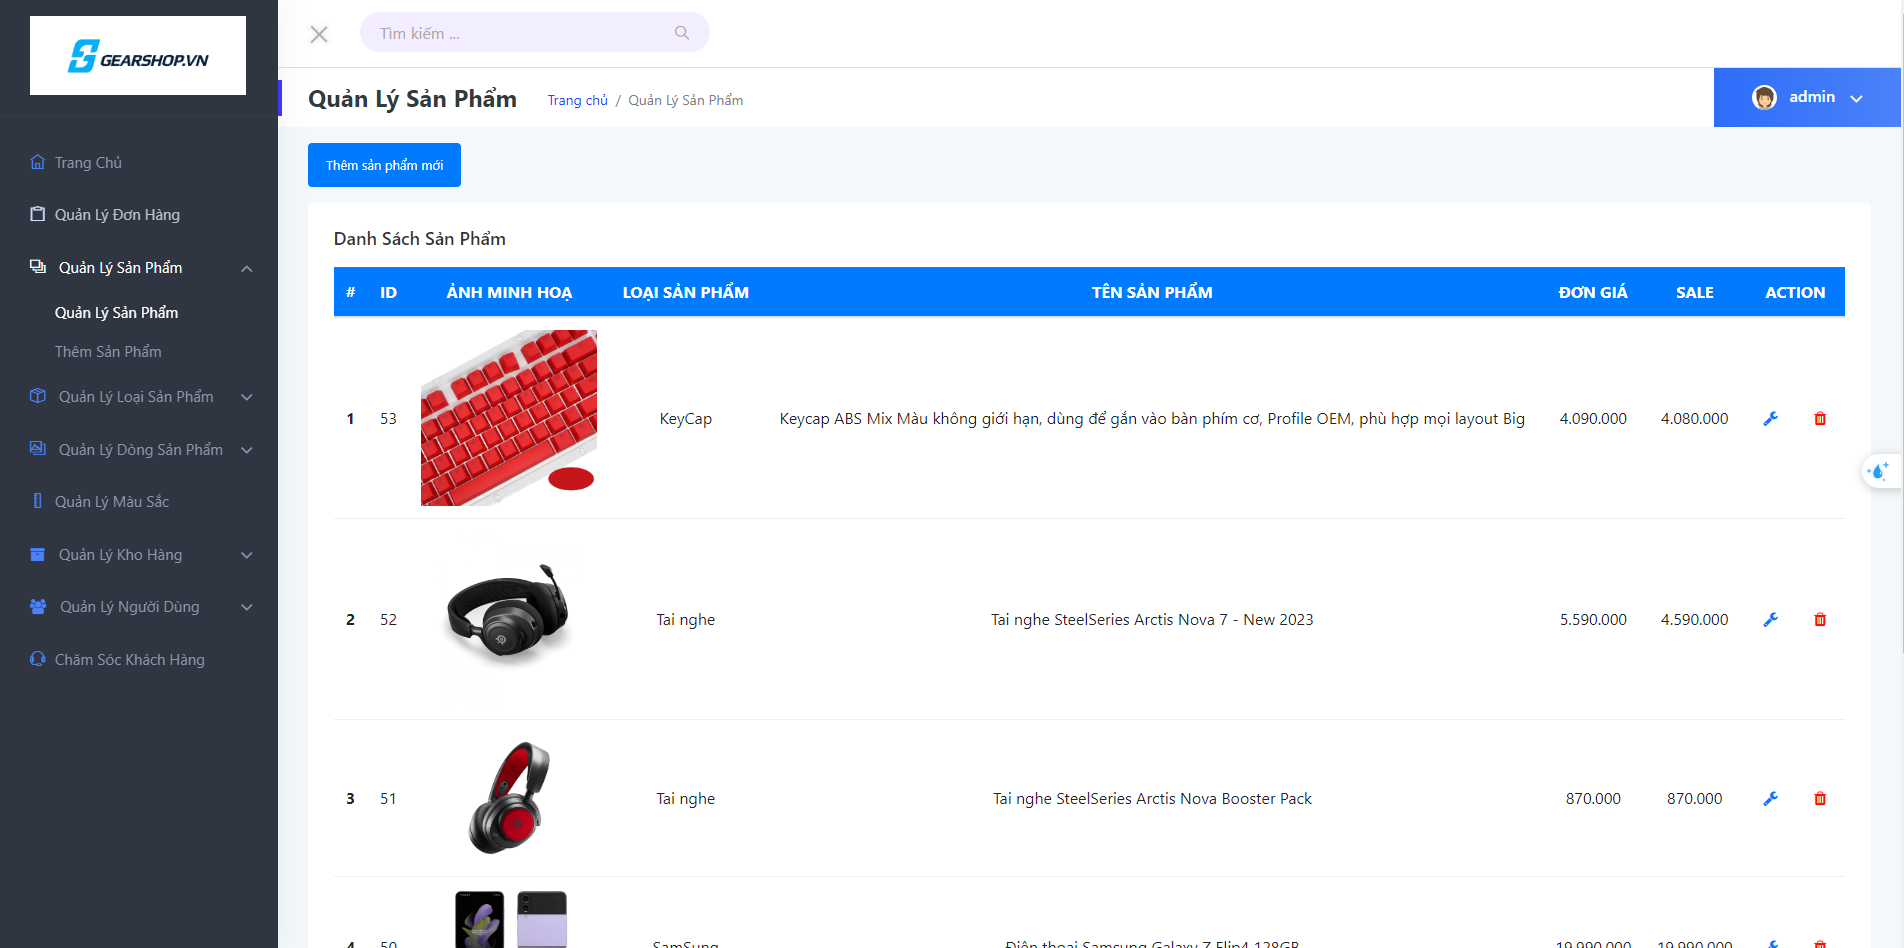Click the 4.080.000 sale price cell
1904x948 pixels.
tap(1695, 419)
